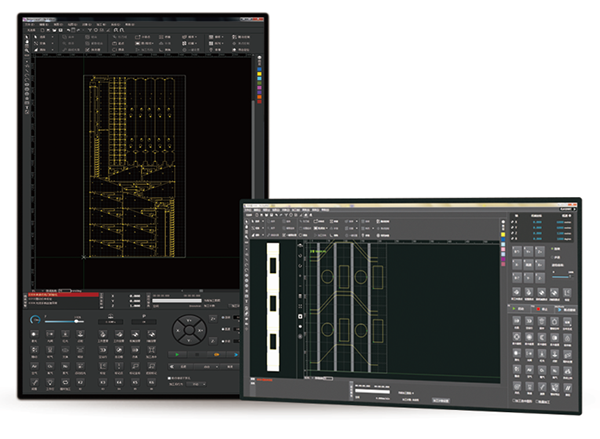The width and height of the screenshot is (600, 439).
Task: Click the center button of the jog pad
Action: [186, 328]
